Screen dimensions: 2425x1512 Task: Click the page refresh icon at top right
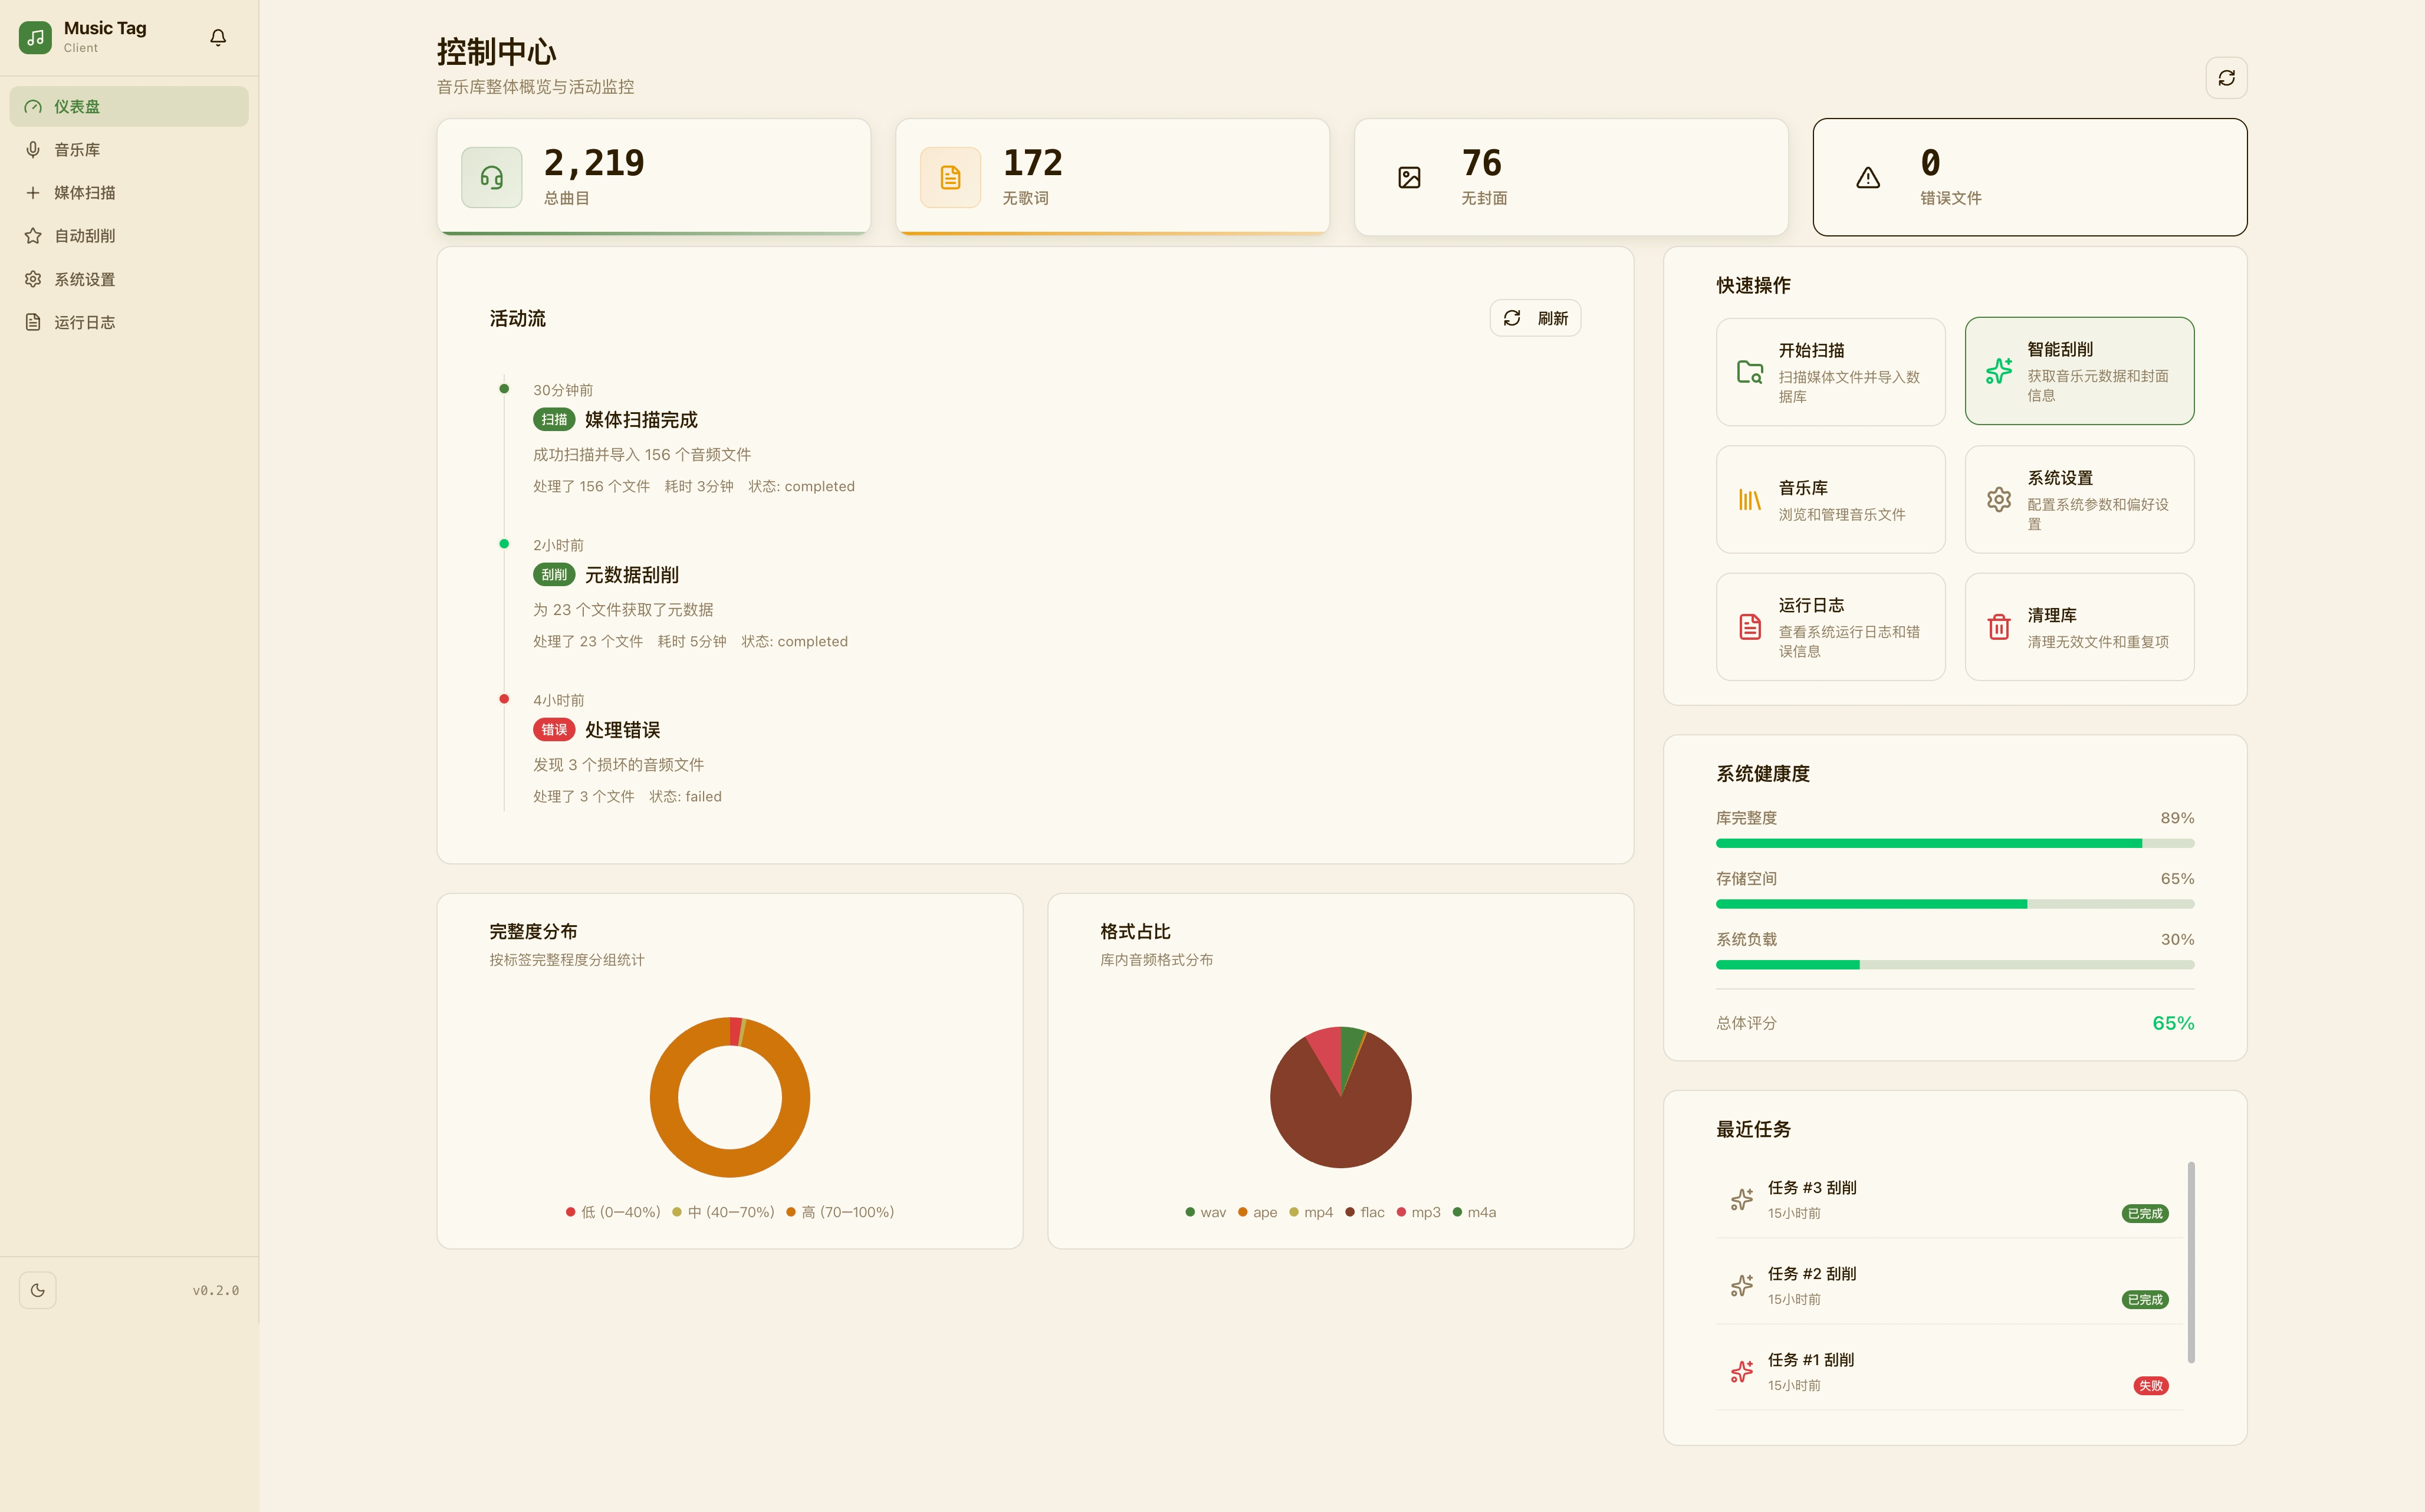(2226, 78)
